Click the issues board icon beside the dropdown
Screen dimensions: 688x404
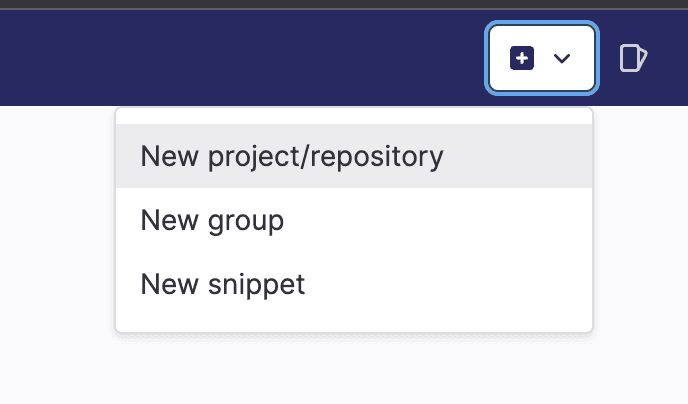(x=633, y=59)
